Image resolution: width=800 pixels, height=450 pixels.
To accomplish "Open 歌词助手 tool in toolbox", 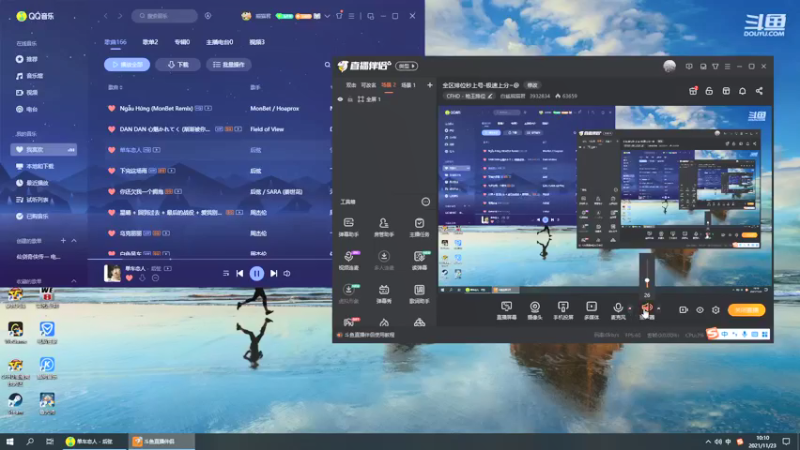I will pos(419,293).
